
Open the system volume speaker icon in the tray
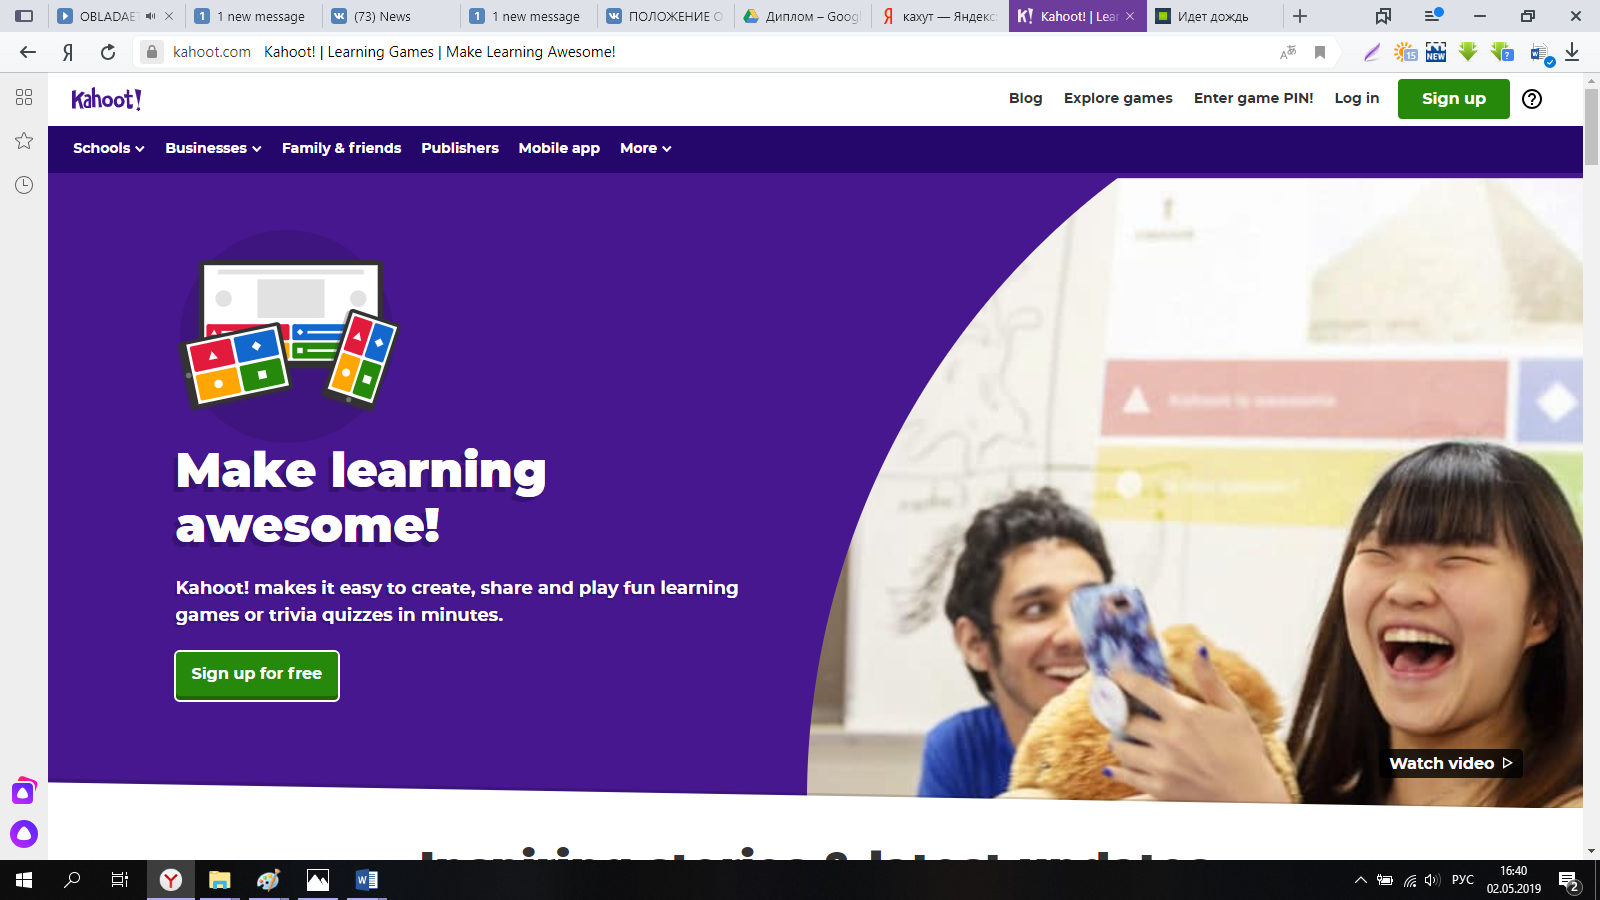click(x=1432, y=880)
